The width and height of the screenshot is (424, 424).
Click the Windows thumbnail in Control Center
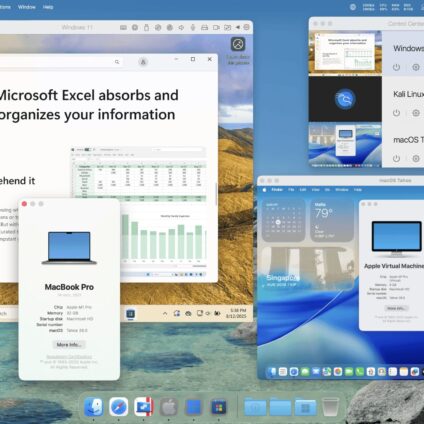(345, 52)
